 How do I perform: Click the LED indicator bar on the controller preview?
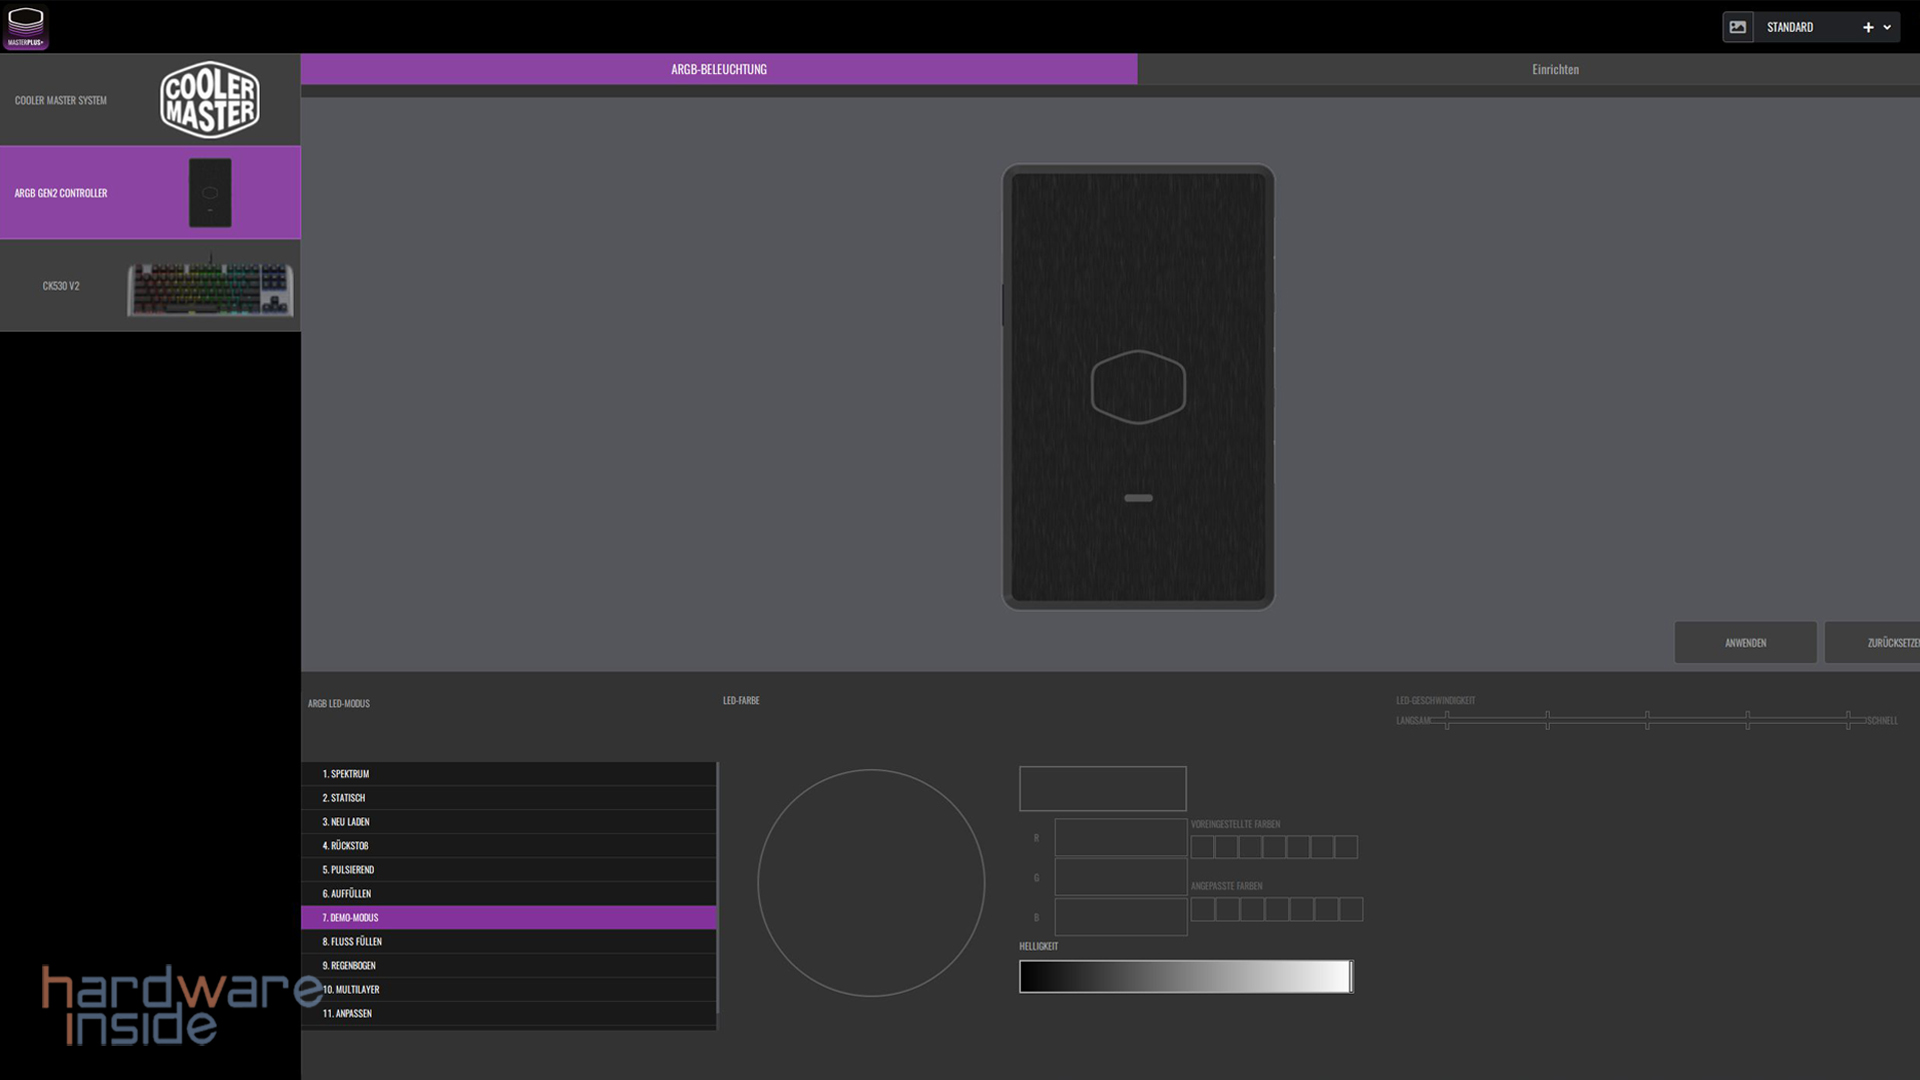(1138, 498)
